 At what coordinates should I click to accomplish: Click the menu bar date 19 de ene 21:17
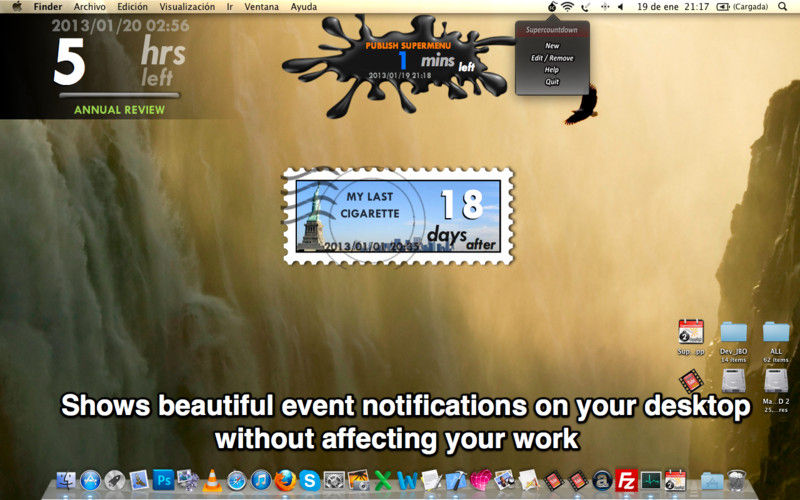[673, 7]
